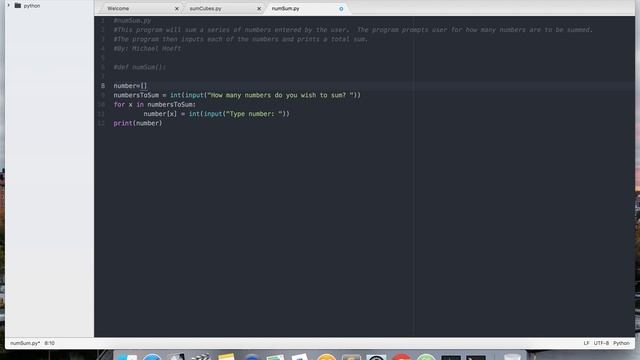The image size is (640, 360).
Task: Expand the python folder tree arrow
Action: coord(9,6)
